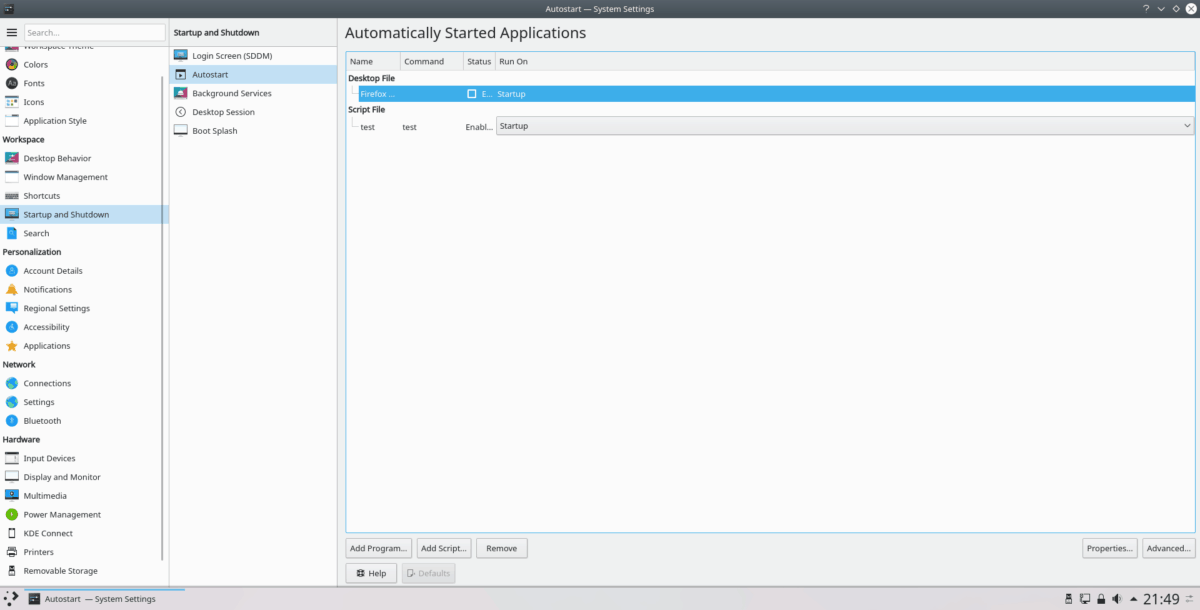1200x610 pixels.
Task: Click Remove button
Action: pos(502,548)
